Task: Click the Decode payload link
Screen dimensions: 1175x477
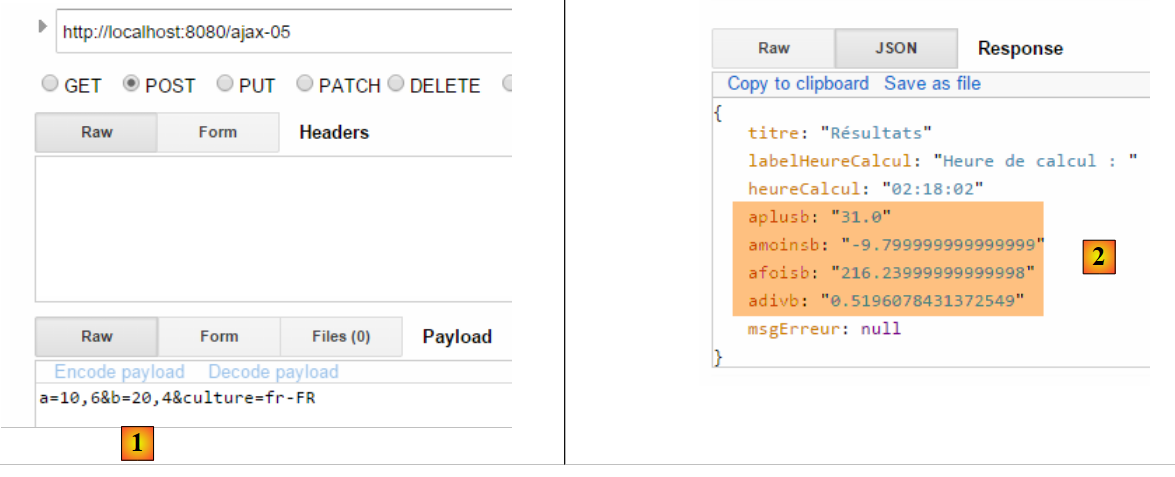Action: [x=273, y=372]
